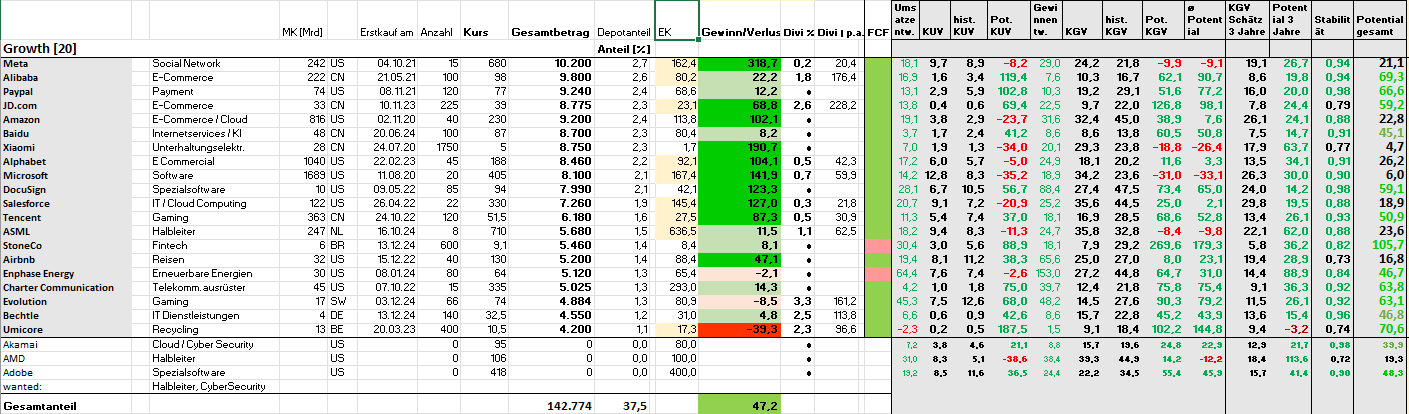The width and height of the screenshot is (1409, 414).
Task: Select the total Depotanteil 37,5 cell
Action: pyautogui.click(x=625, y=406)
